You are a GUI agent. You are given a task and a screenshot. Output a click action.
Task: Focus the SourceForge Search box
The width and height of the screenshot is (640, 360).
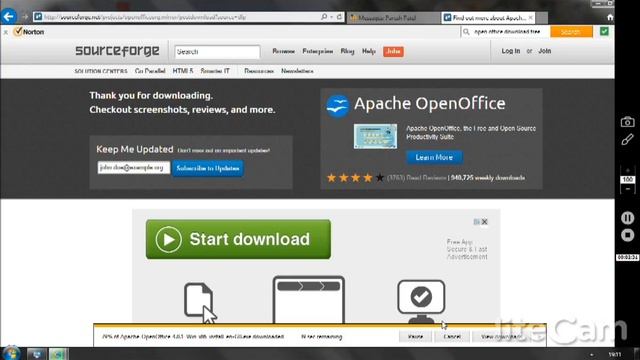217,52
